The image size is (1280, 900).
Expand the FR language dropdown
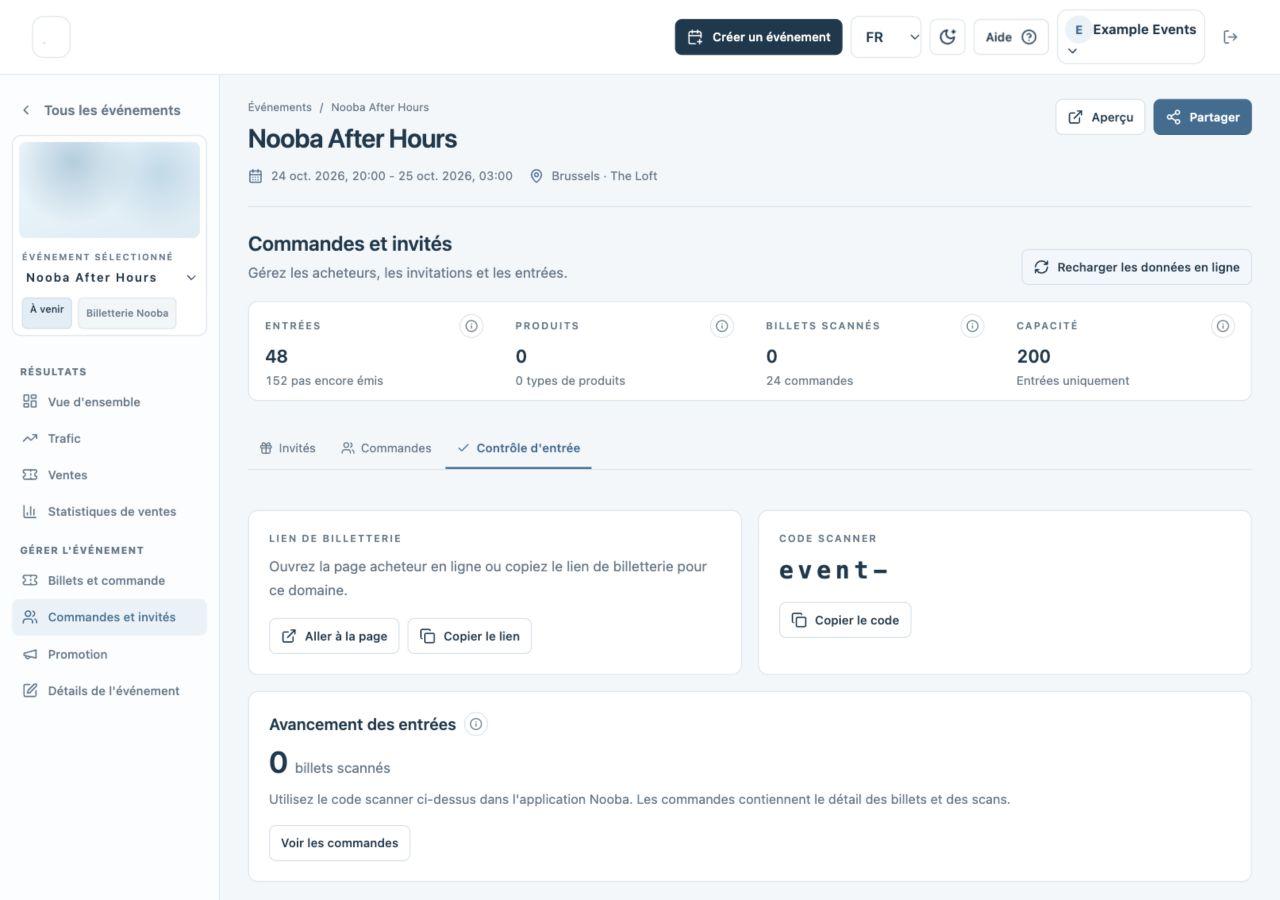pos(886,37)
